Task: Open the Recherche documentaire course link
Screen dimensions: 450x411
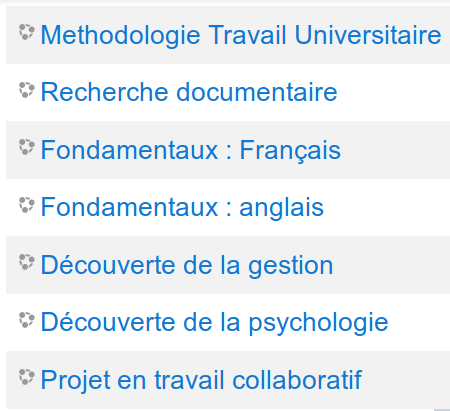Action: coord(189,92)
